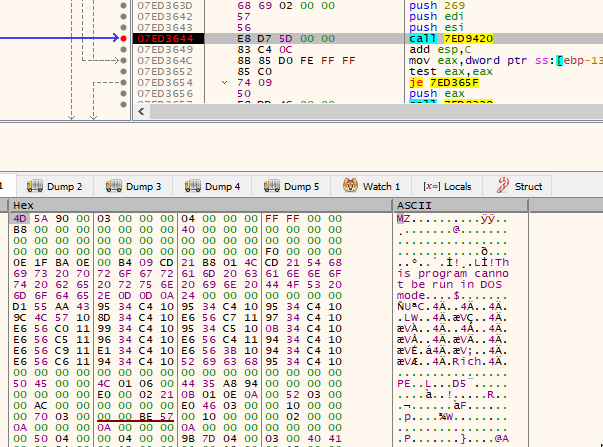Viewport: 603px width, 447px height.
Task: Select the 'test eax,eax' instruction
Action: pos(451,72)
